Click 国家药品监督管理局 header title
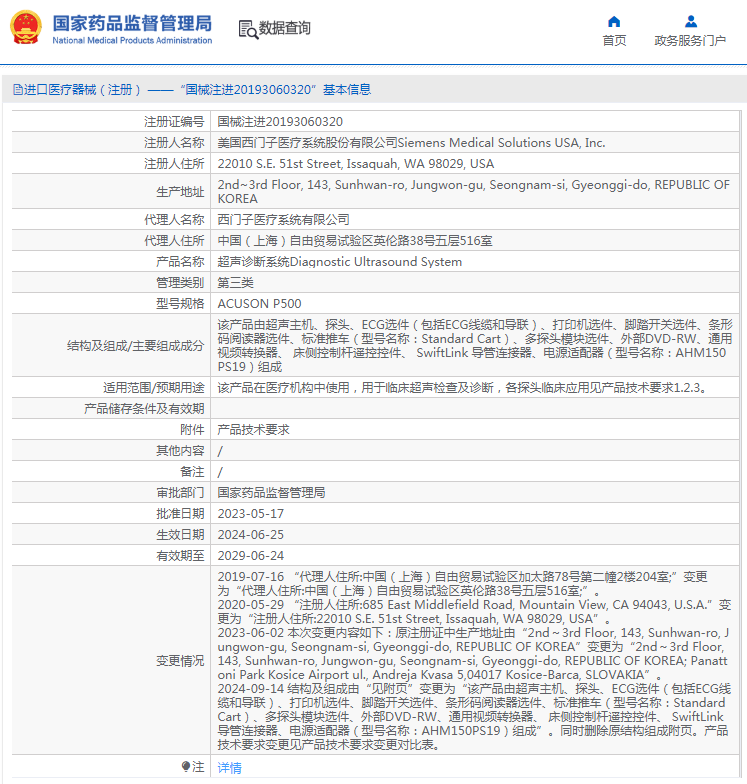747x784 pixels. [x=132, y=23]
